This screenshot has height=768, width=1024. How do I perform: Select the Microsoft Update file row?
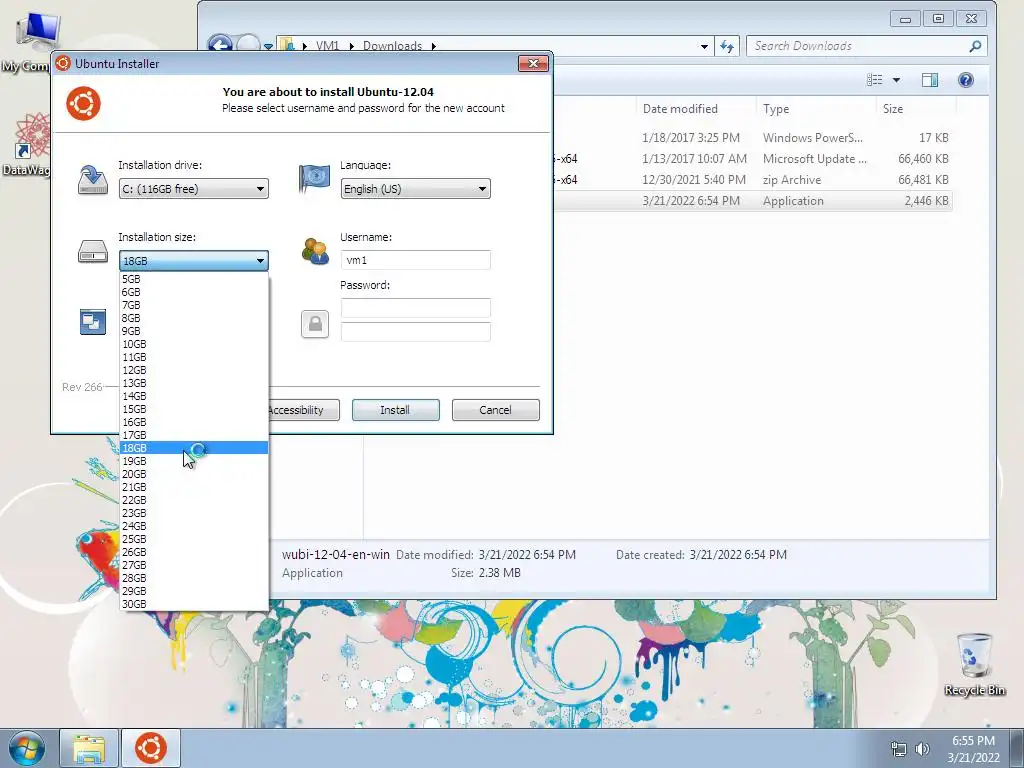tap(752, 159)
